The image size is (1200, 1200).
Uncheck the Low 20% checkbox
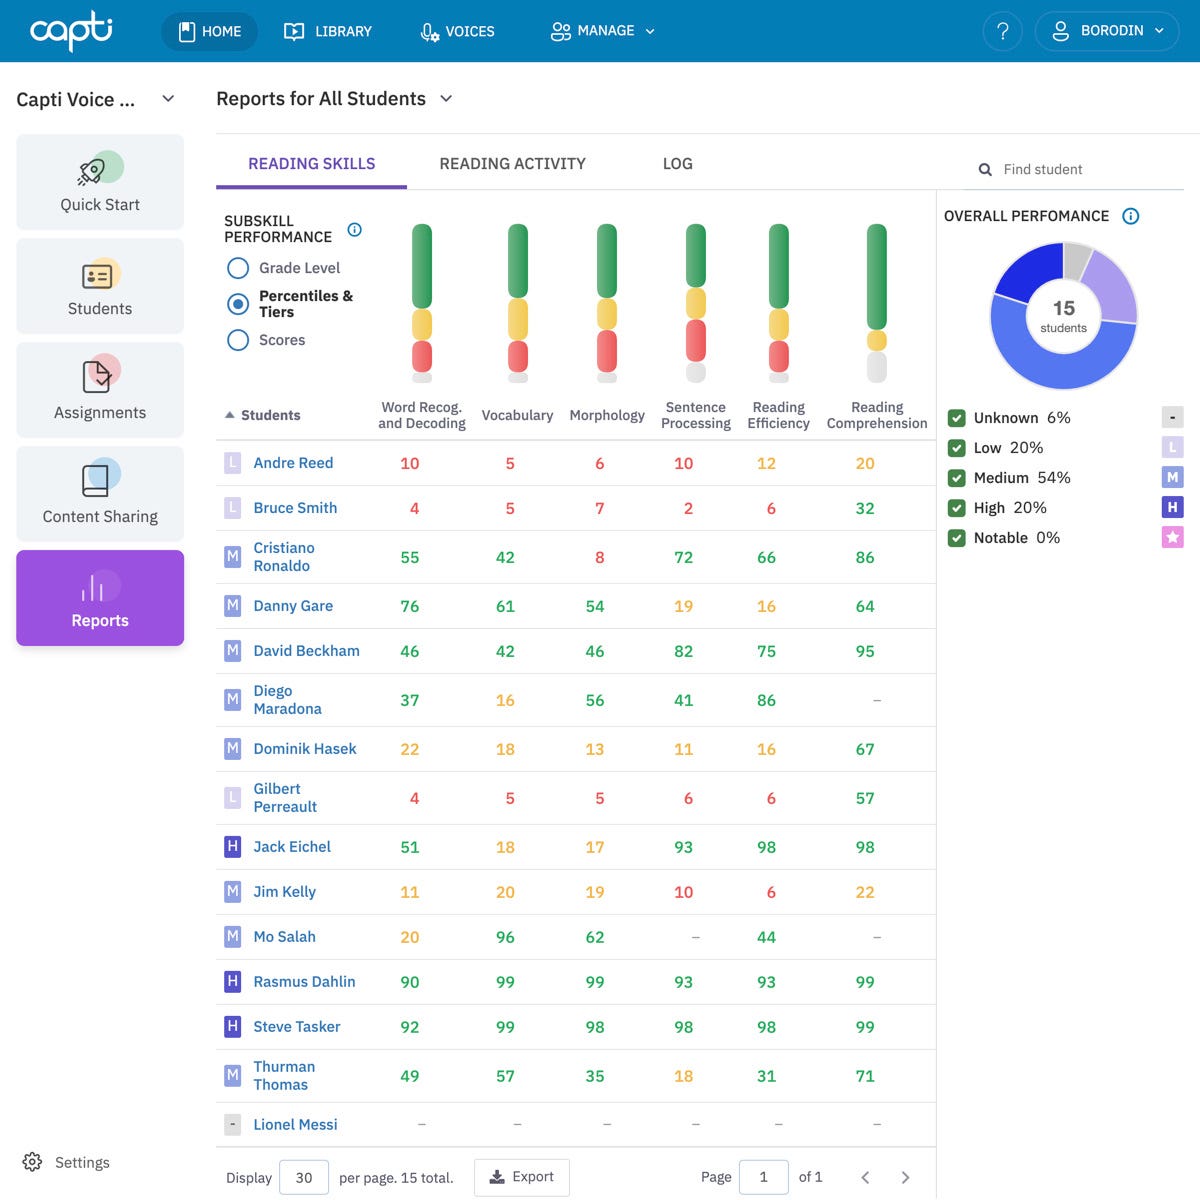pos(957,448)
